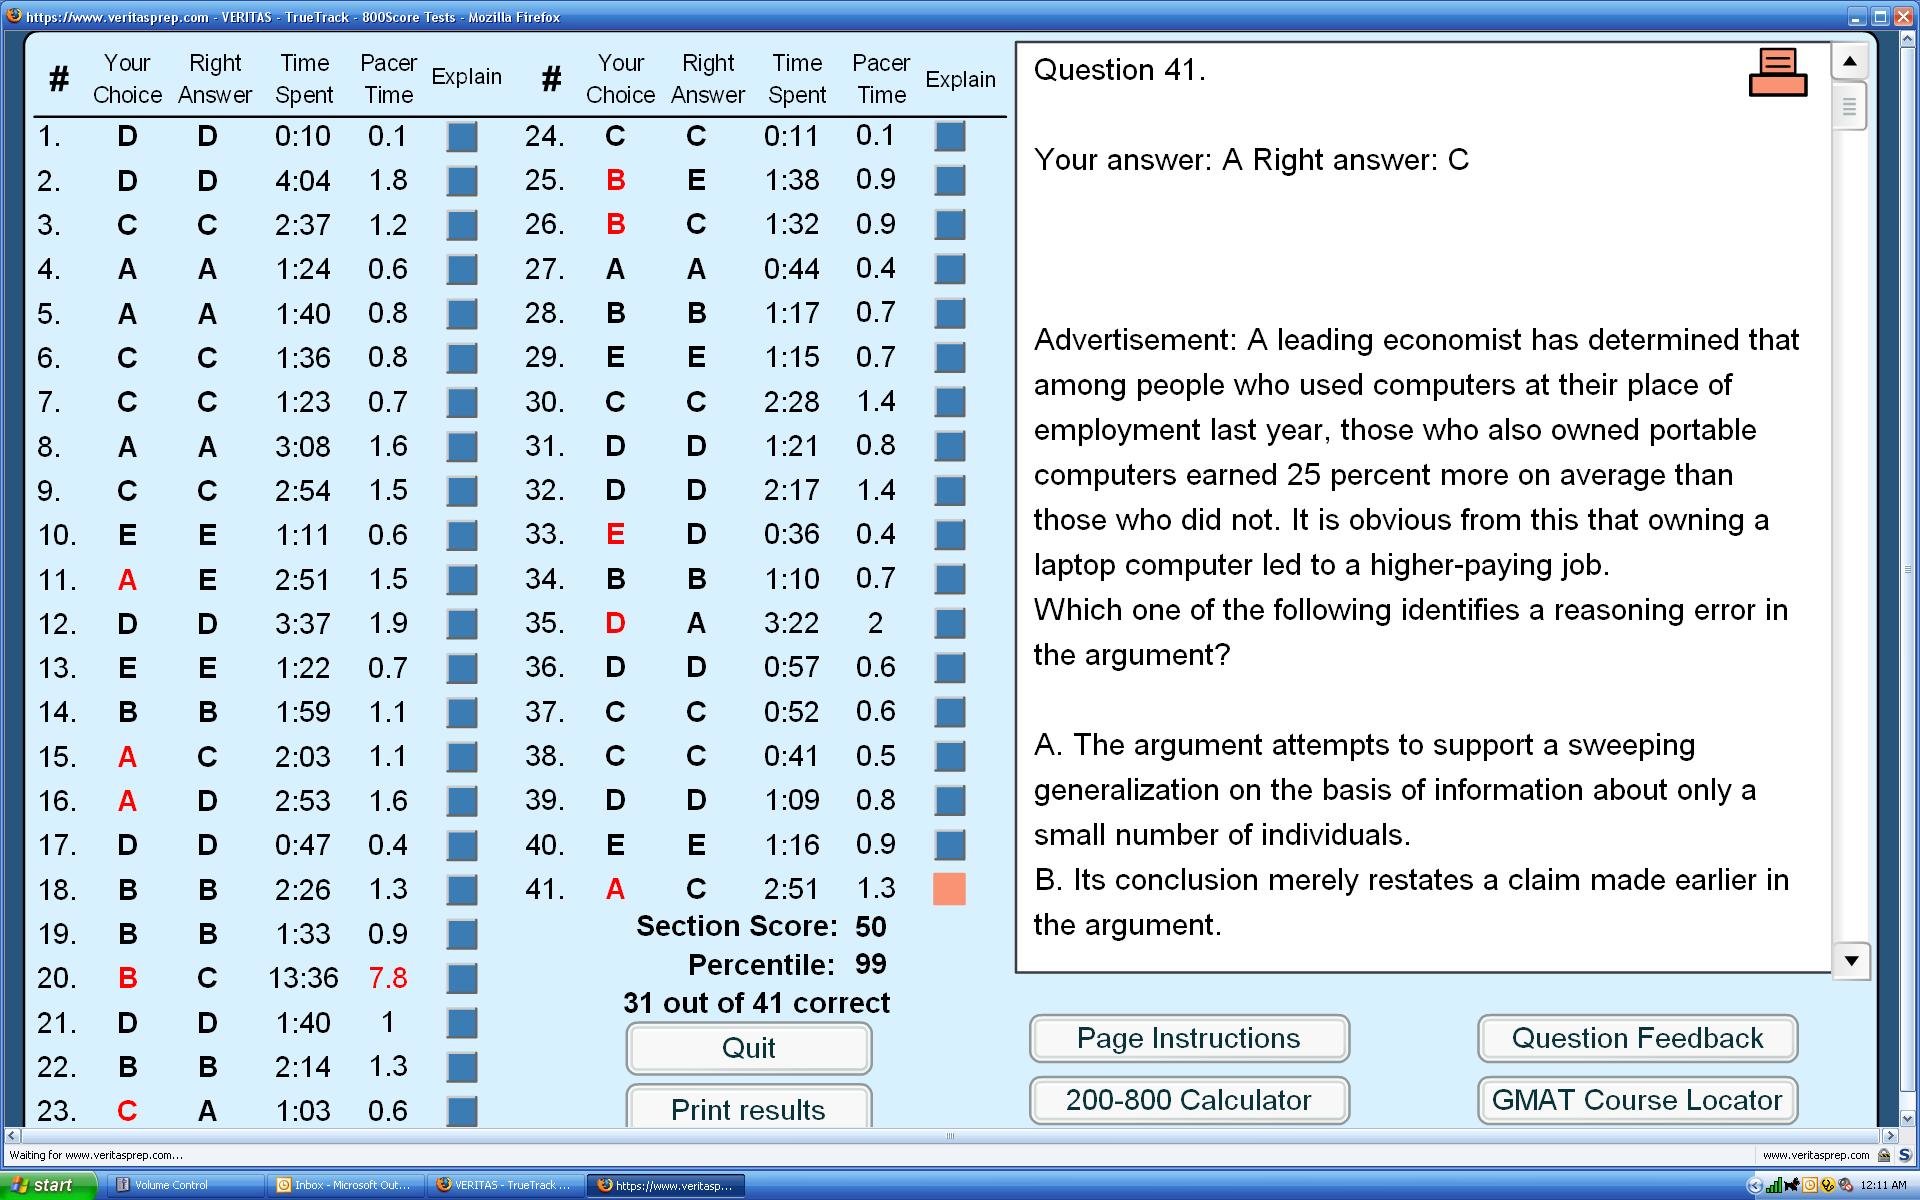Open explanation for question 3
The width and height of the screenshot is (1920, 1200).
[x=462, y=225]
